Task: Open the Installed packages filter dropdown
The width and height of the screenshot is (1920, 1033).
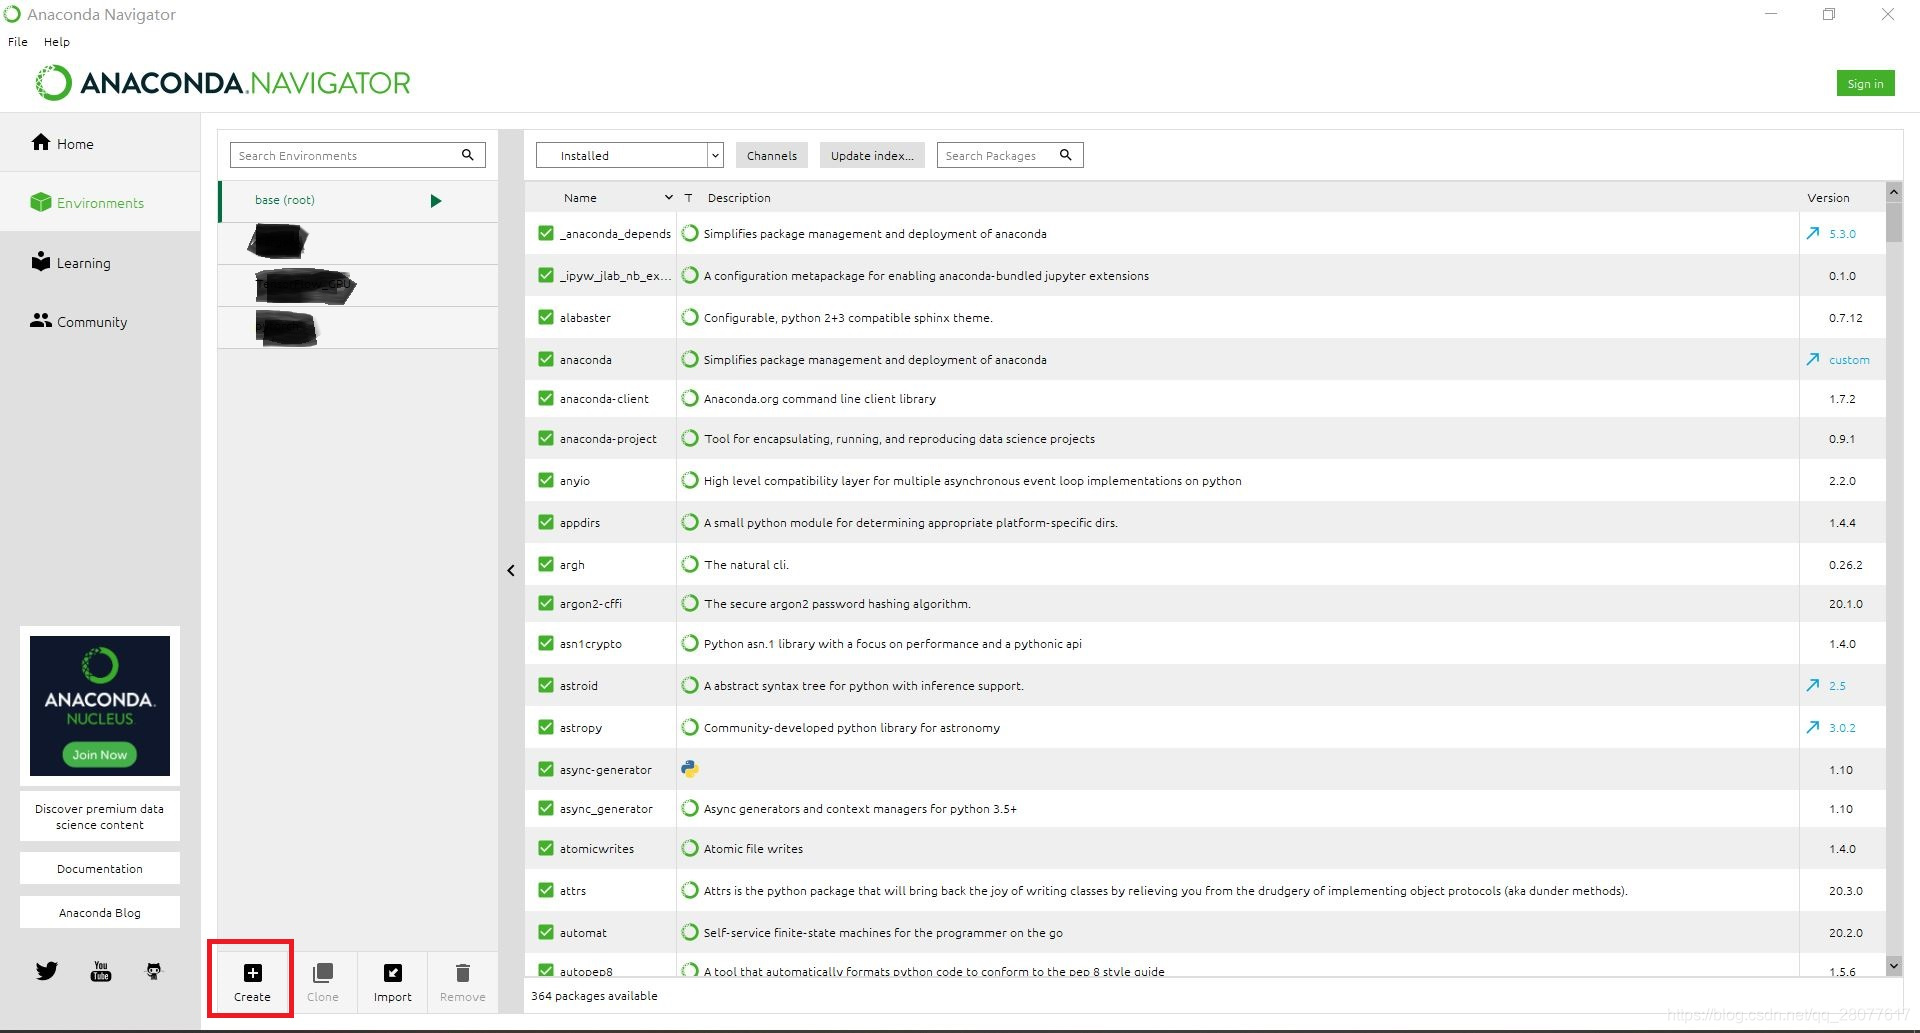Action: click(x=630, y=155)
